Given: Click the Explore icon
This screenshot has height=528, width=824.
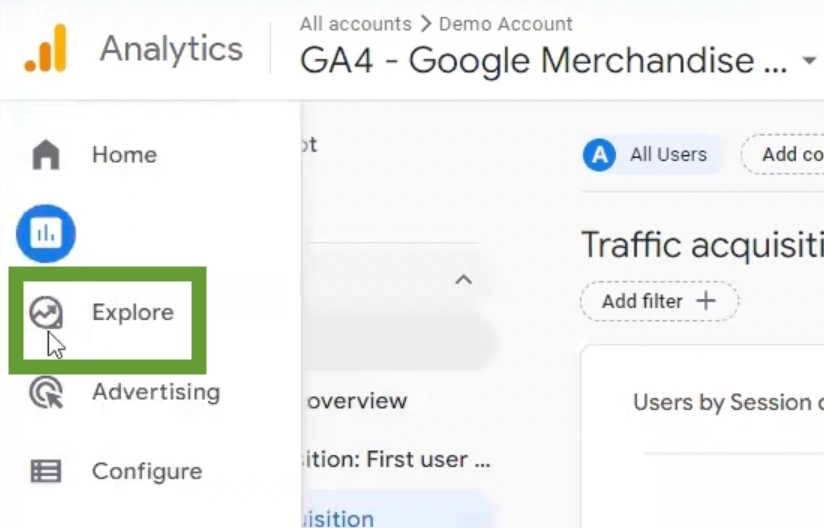Looking at the screenshot, I should (x=46, y=313).
